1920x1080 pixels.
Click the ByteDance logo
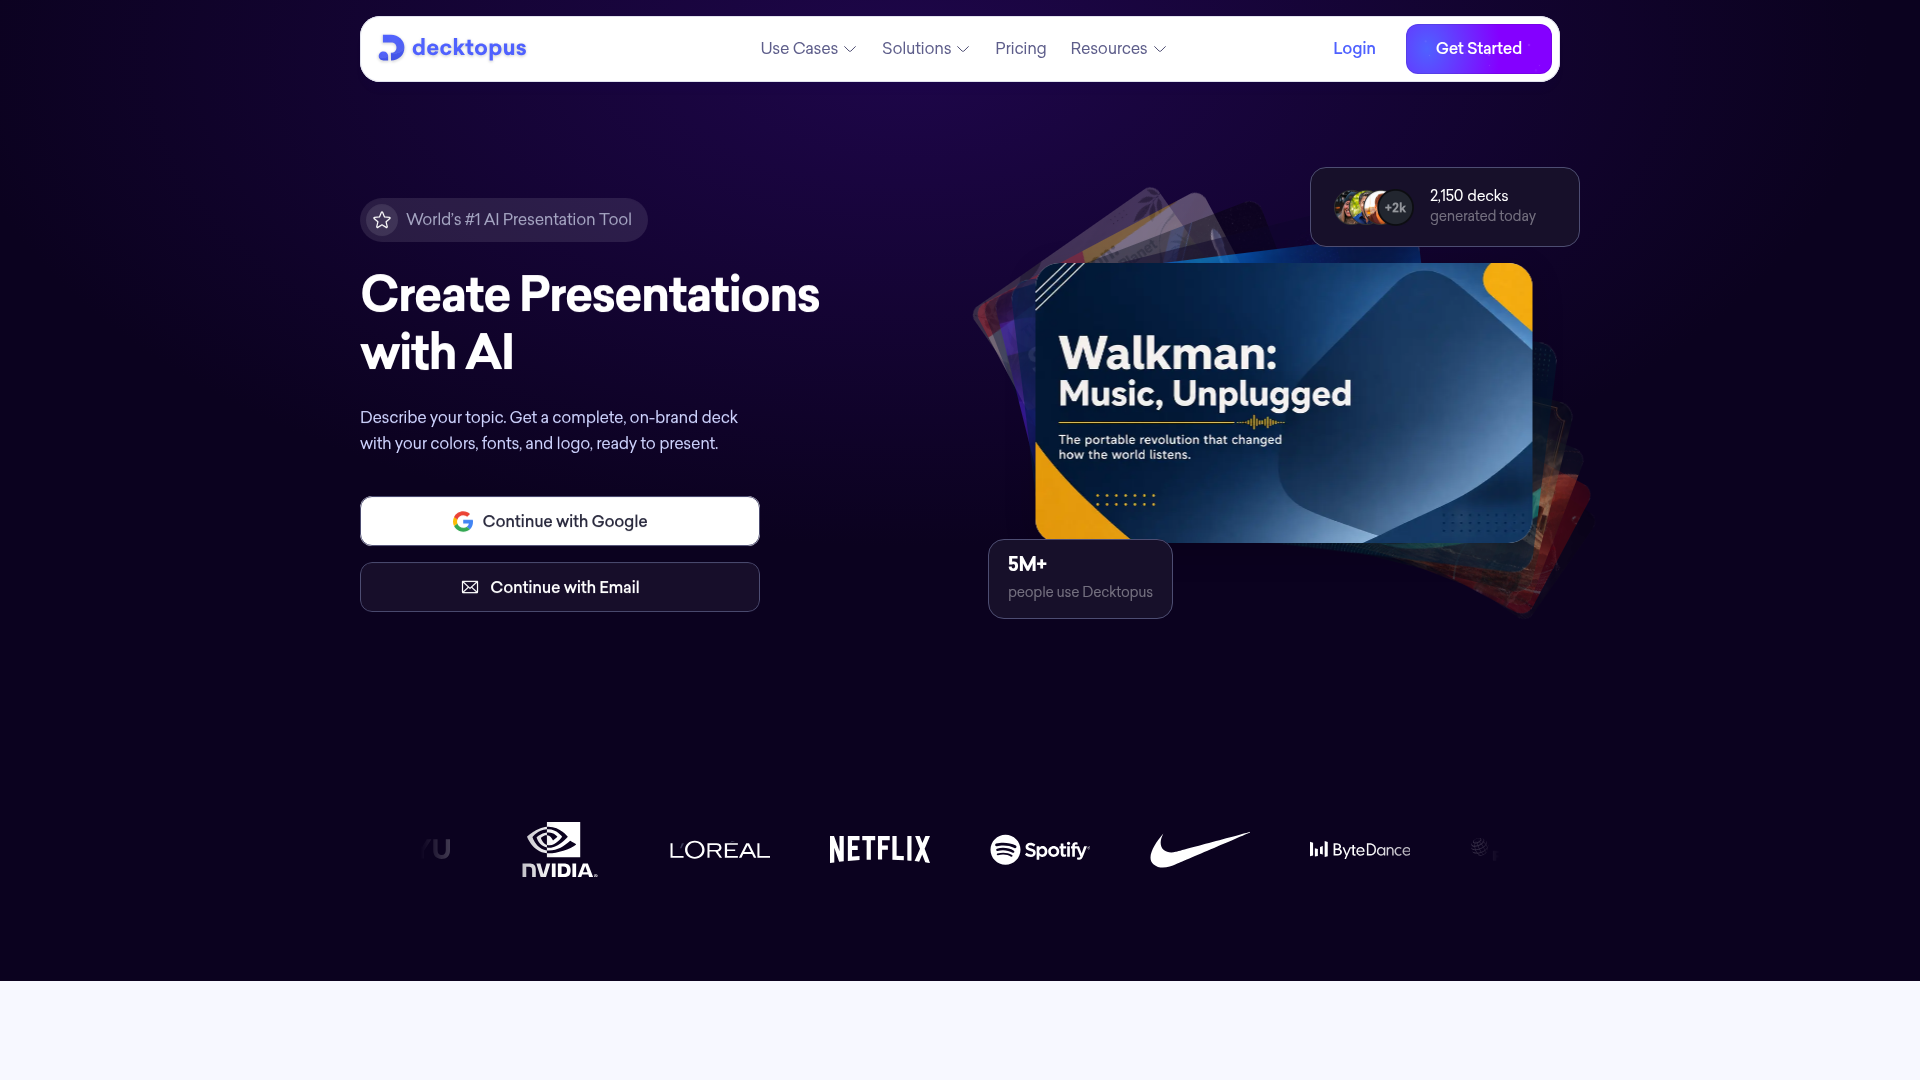click(1360, 850)
